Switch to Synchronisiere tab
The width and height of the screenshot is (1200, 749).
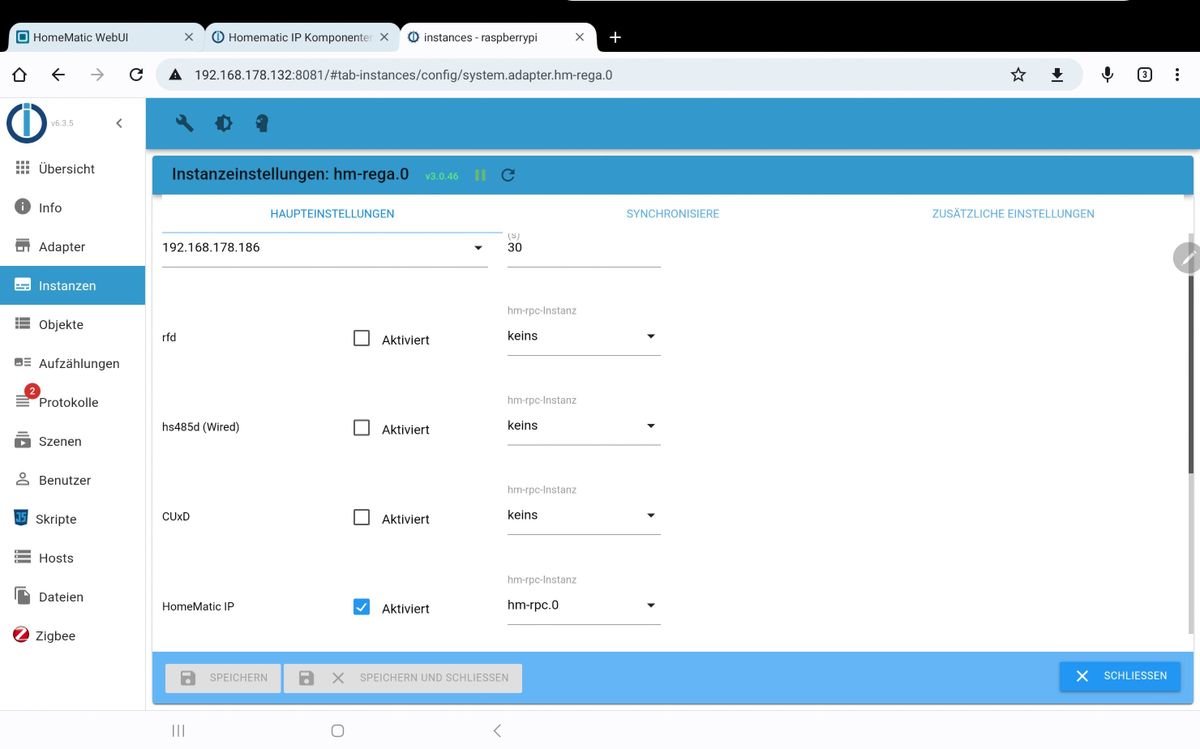point(672,214)
